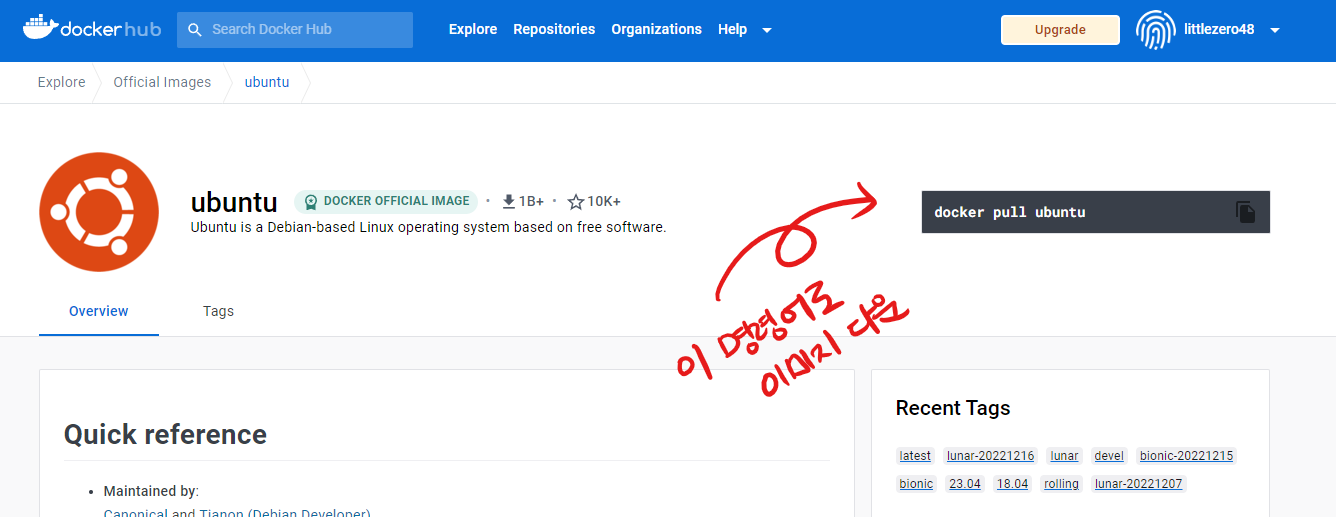The height and width of the screenshot is (517, 1336).
Task: Open the Explore menu item
Action: click(473, 30)
